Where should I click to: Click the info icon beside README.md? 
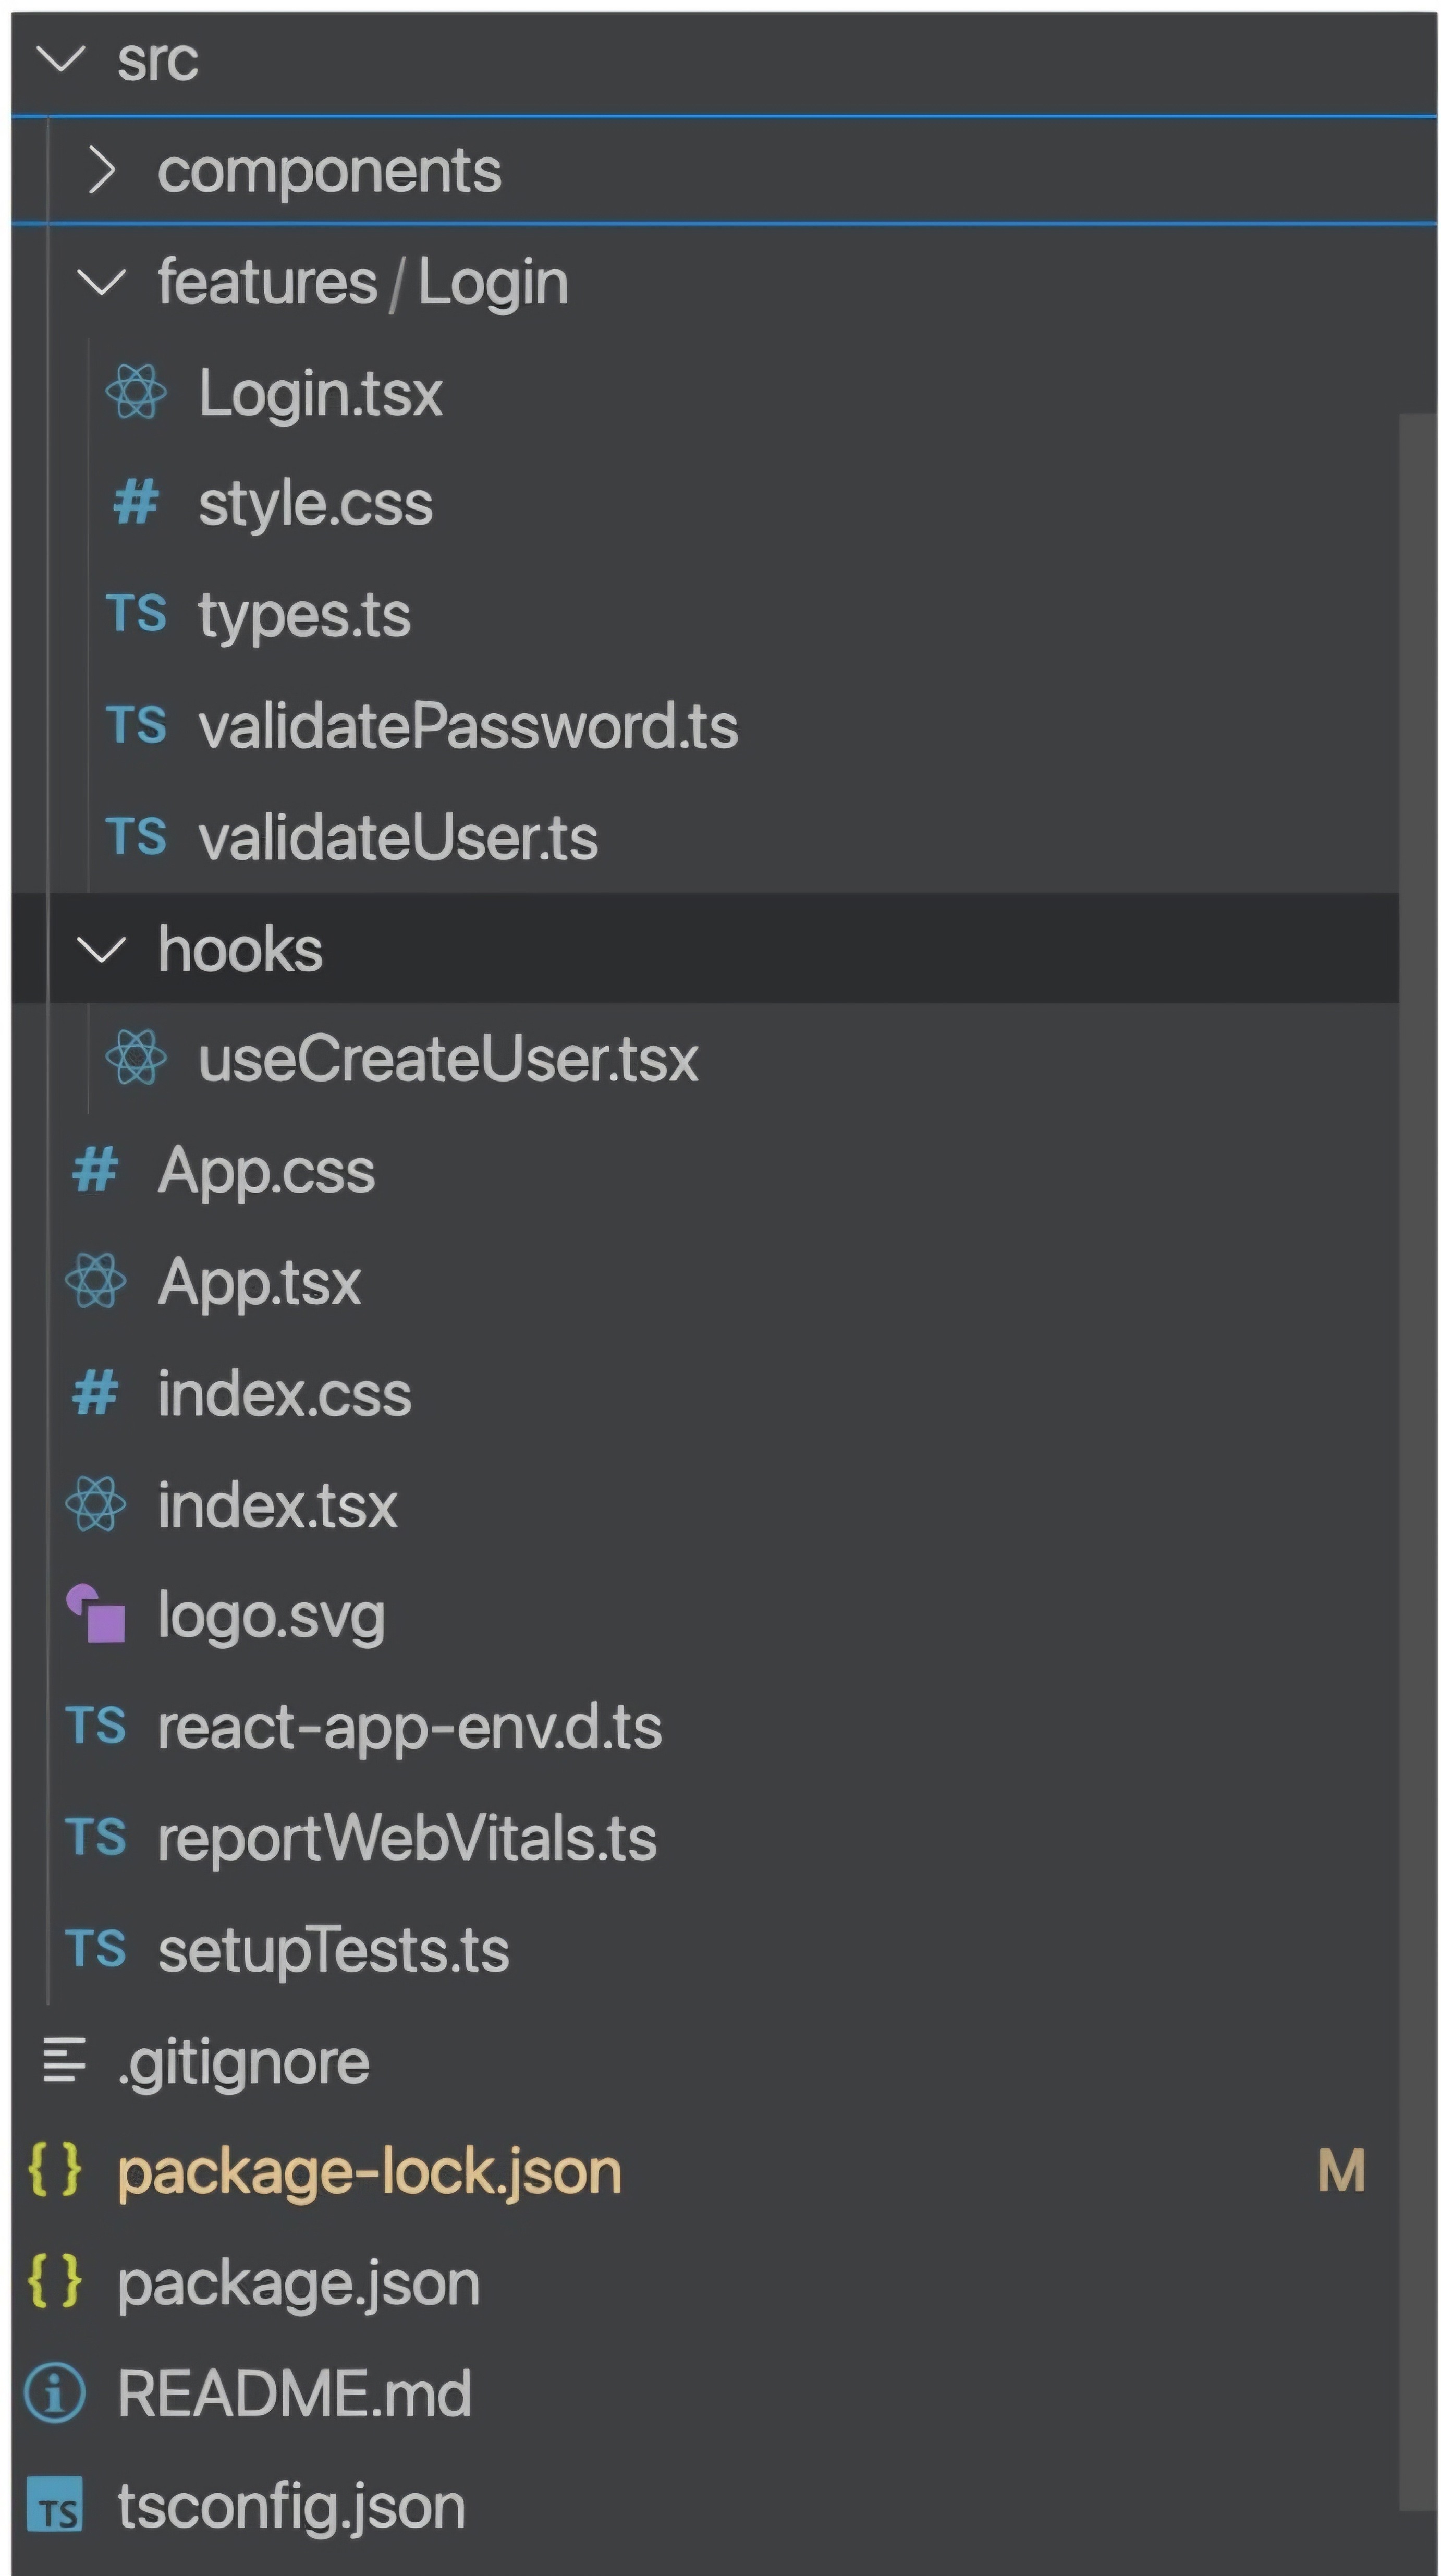coord(55,2394)
